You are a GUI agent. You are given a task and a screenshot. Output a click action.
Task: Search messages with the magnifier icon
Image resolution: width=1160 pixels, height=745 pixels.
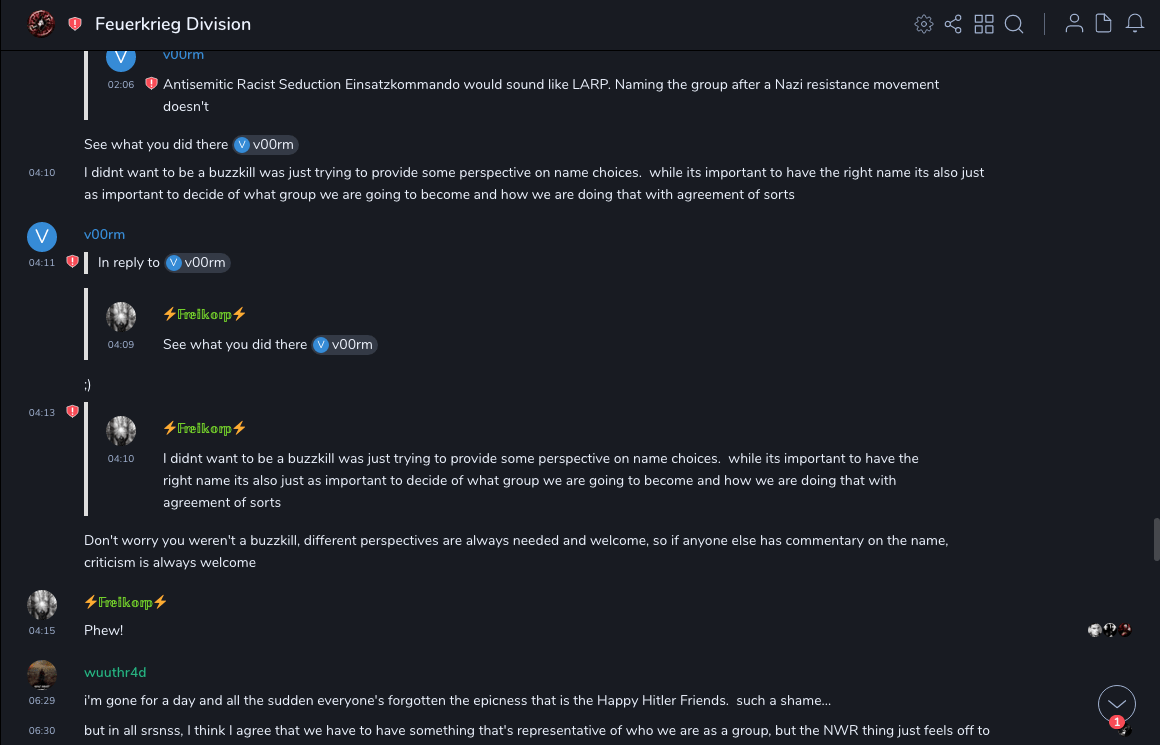pos(1014,24)
